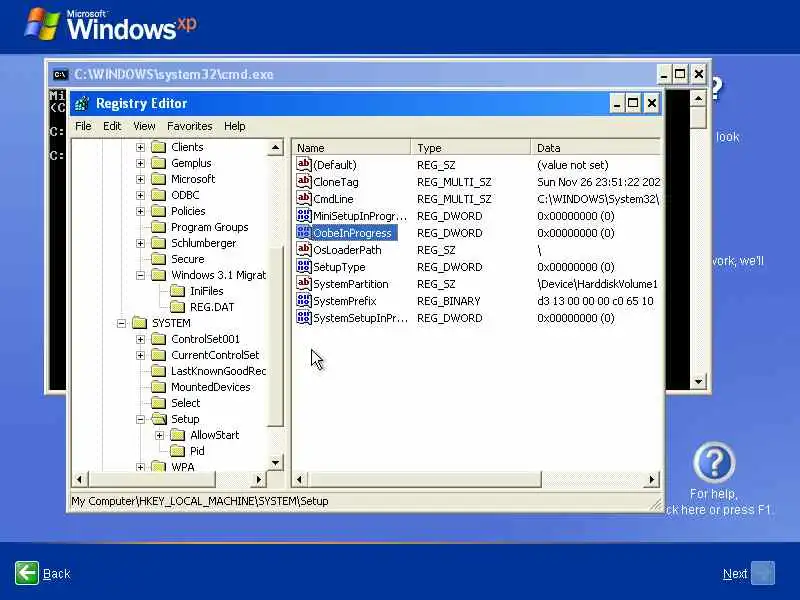The height and width of the screenshot is (600, 800).
Task: Click the green Back arrow icon
Action: (27, 573)
